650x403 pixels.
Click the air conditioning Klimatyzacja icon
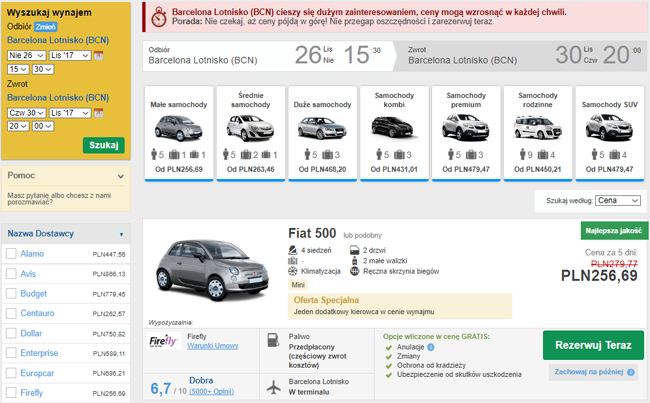293,271
